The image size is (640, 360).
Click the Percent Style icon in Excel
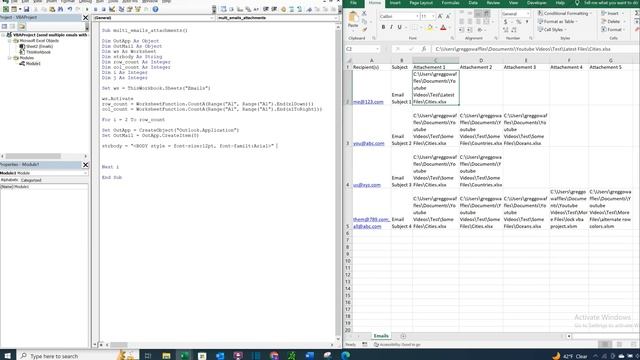(518, 22)
